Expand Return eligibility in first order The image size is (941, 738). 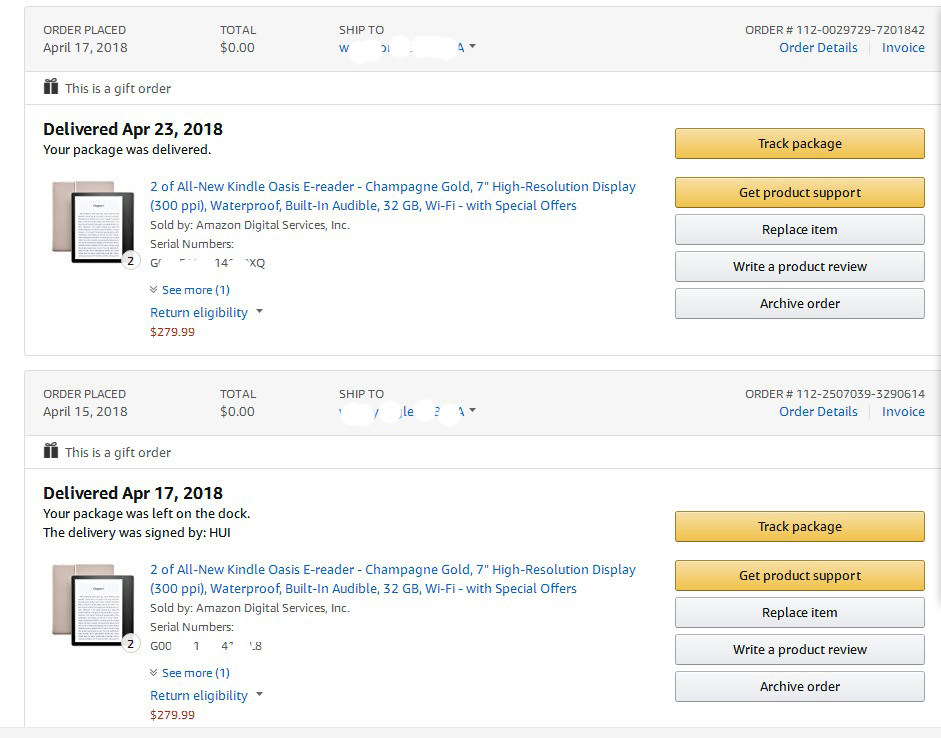point(205,312)
